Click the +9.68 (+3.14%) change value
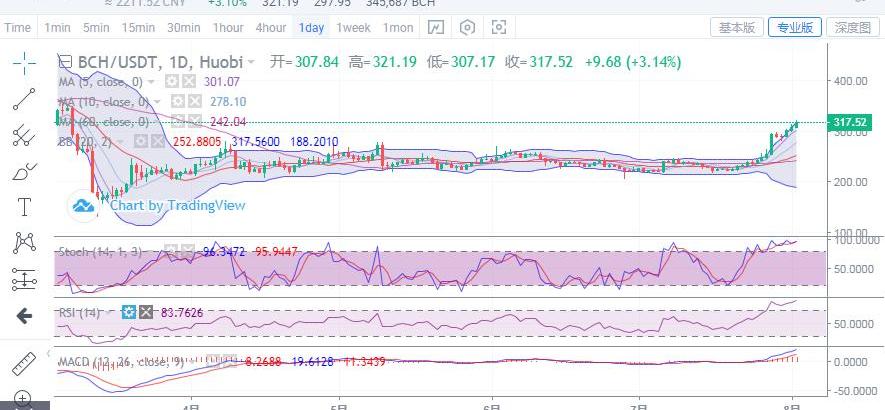 point(633,62)
